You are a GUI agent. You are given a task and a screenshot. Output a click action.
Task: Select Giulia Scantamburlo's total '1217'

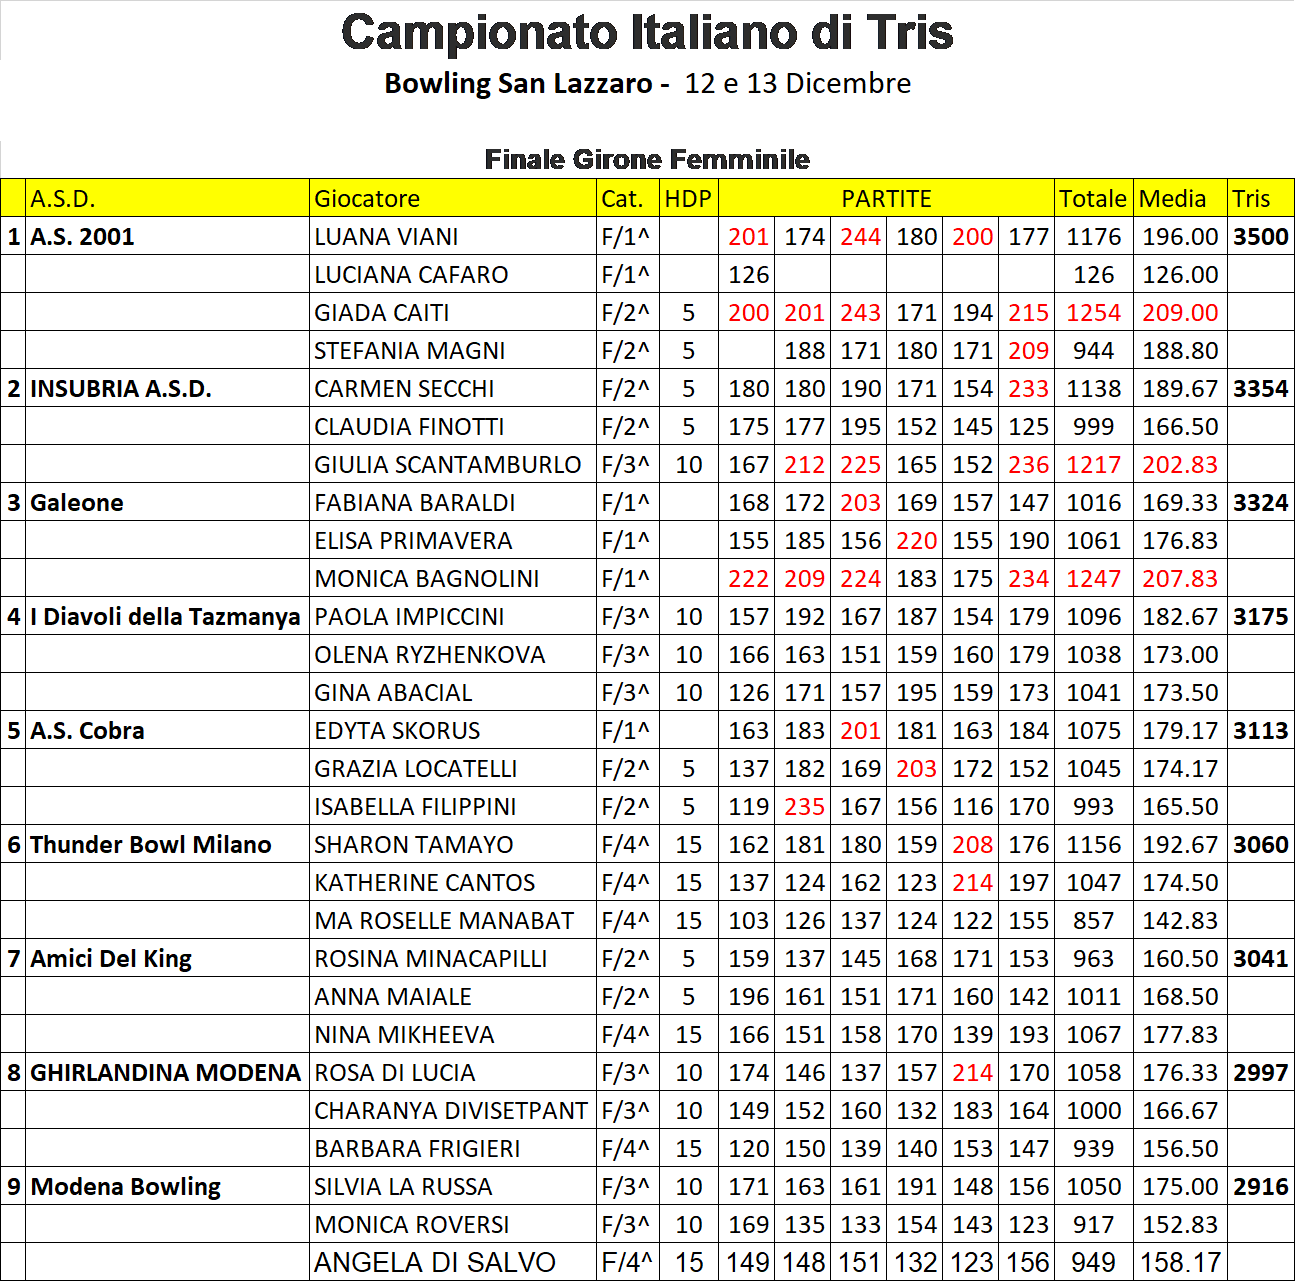click(x=1094, y=464)
